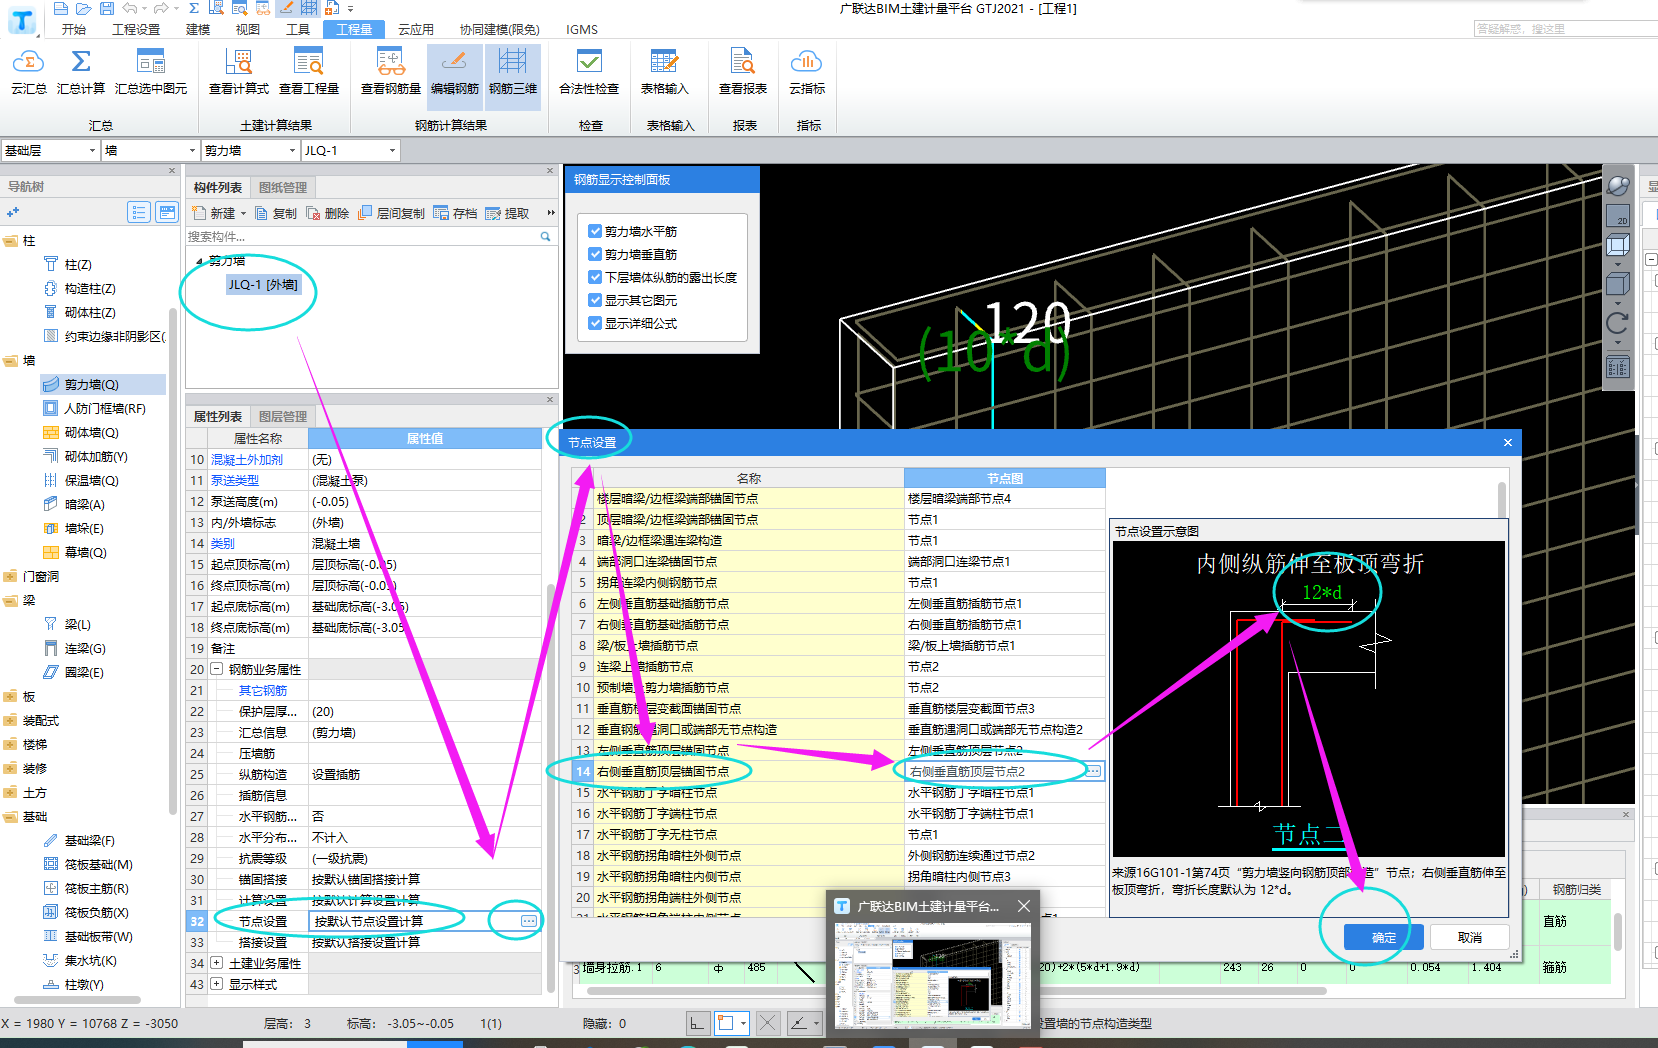
Task: Click ellipsis button in 节点设置 property row
Action: click(529, 921)
